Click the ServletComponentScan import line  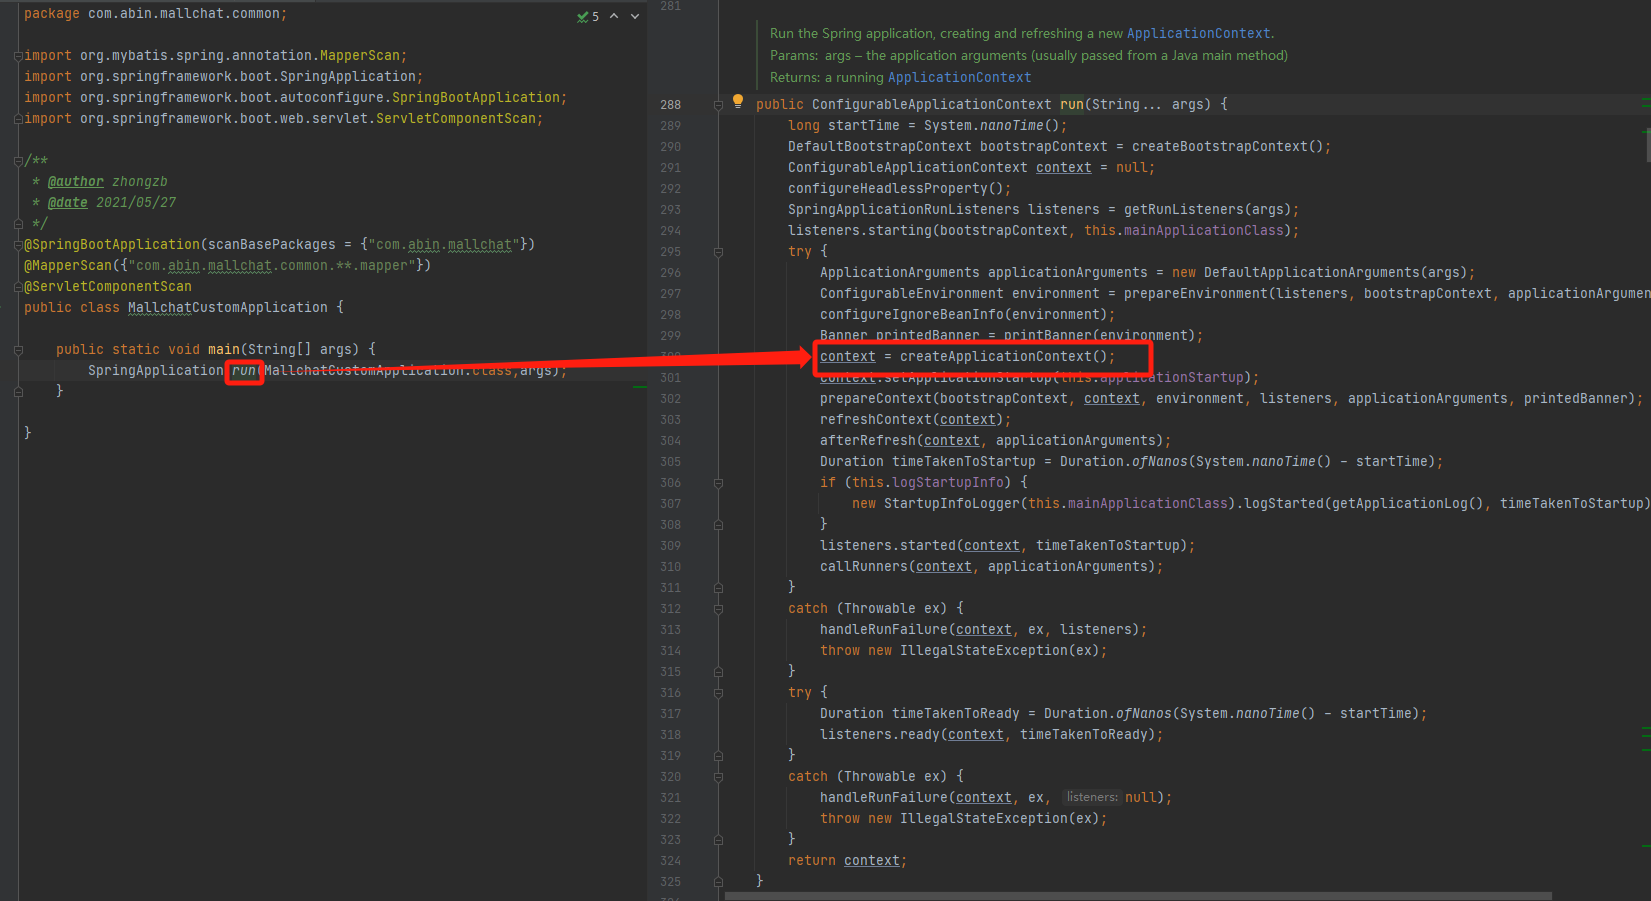pos(283,119)
